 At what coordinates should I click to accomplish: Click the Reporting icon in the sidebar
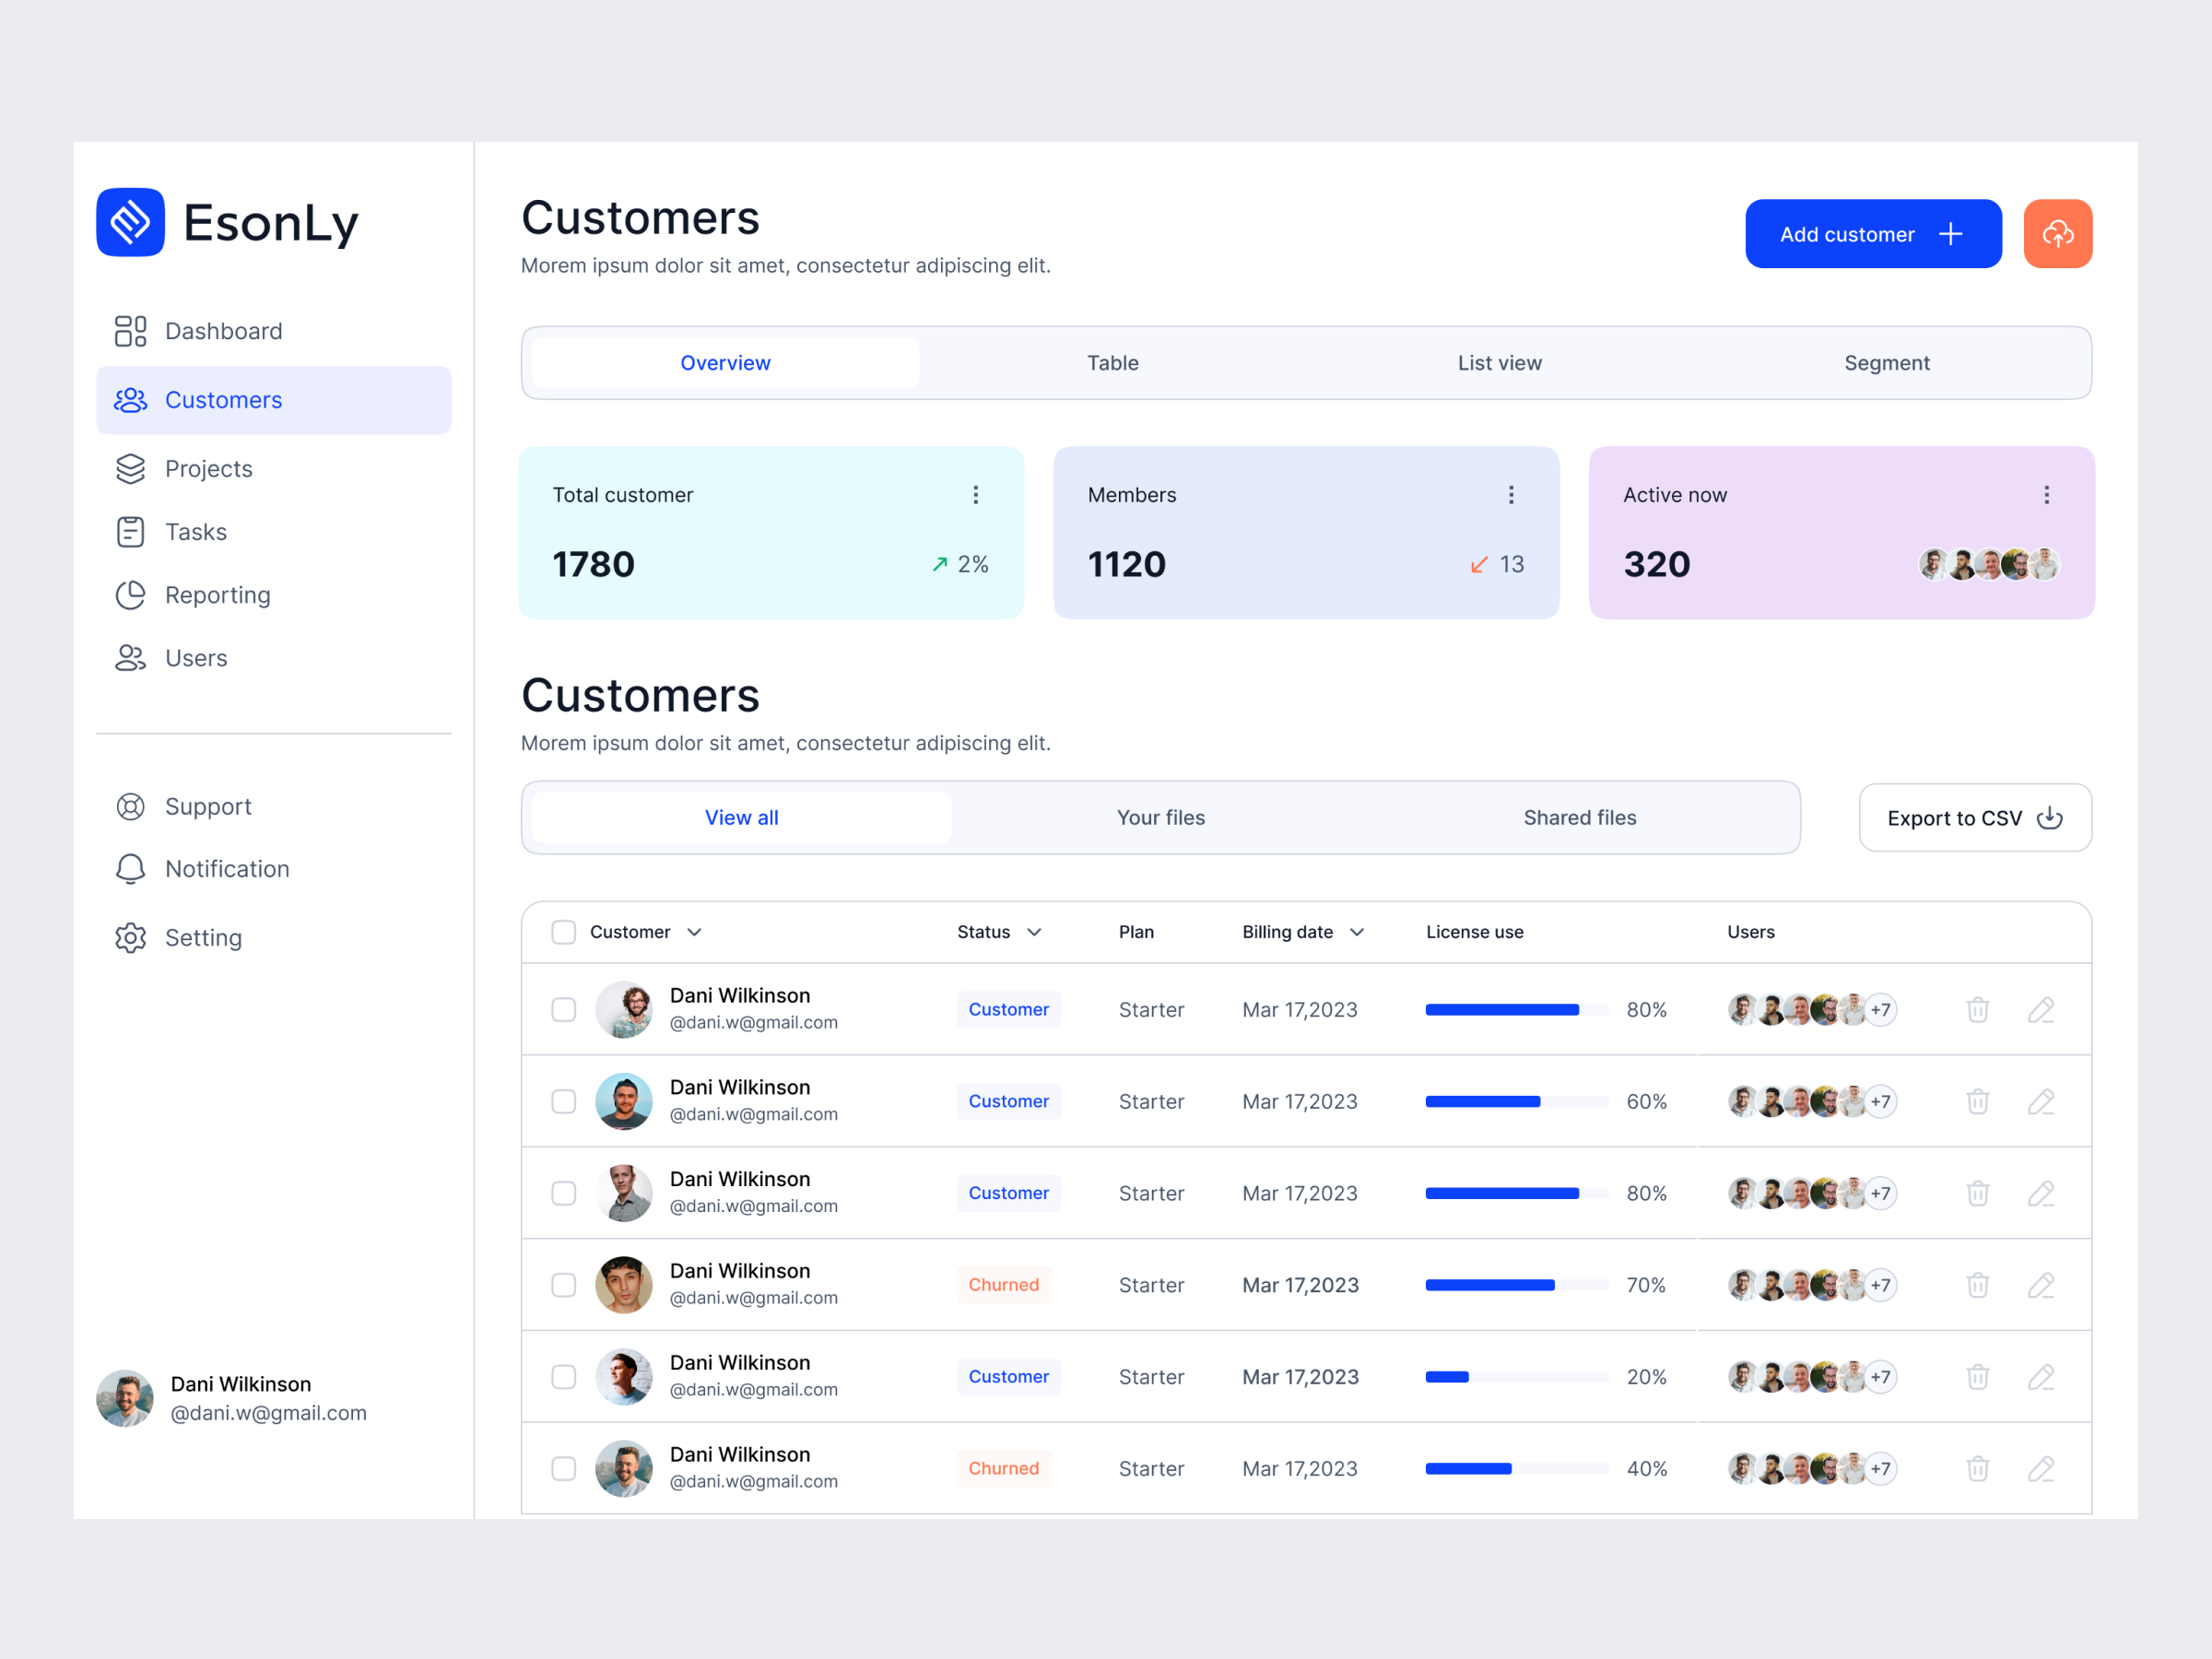tap(130, 594)
